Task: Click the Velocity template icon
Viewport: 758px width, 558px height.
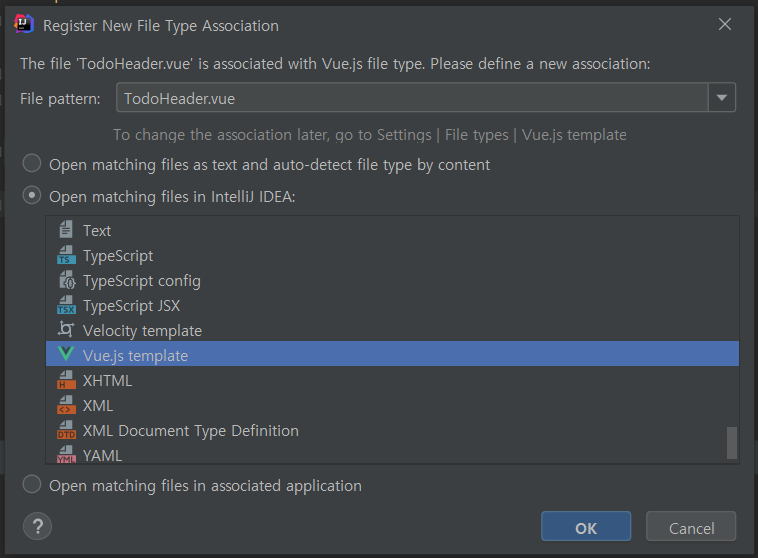Action: [x=66, y=330]
